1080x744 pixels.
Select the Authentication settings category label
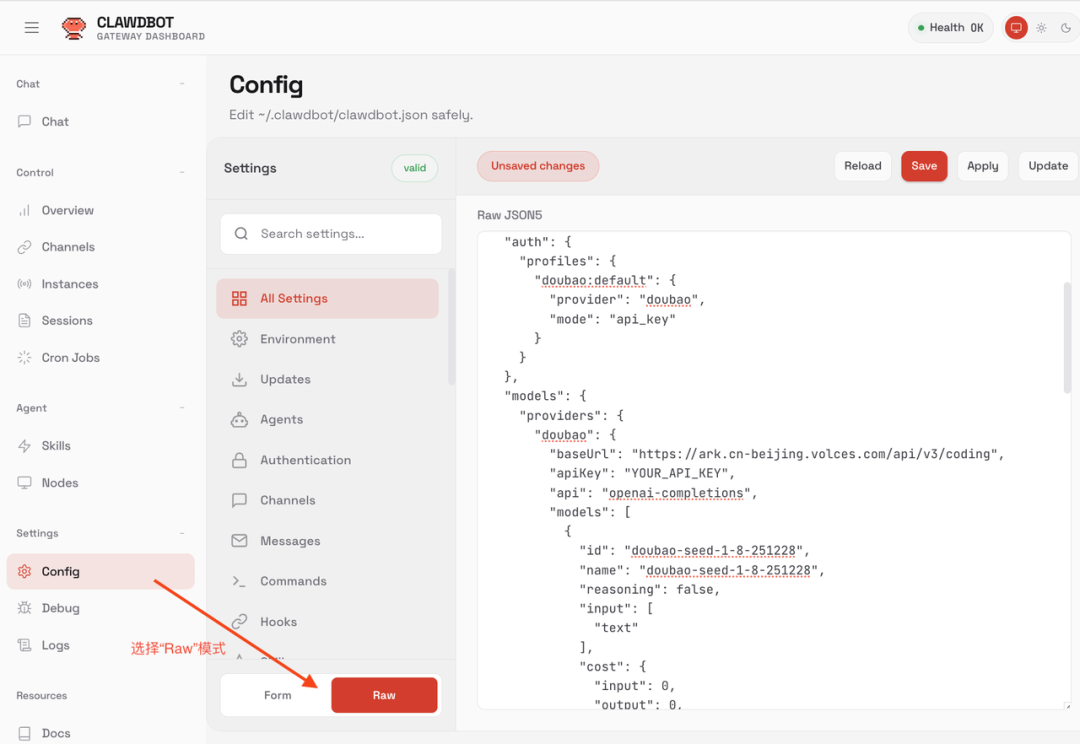tap(305, 460)
